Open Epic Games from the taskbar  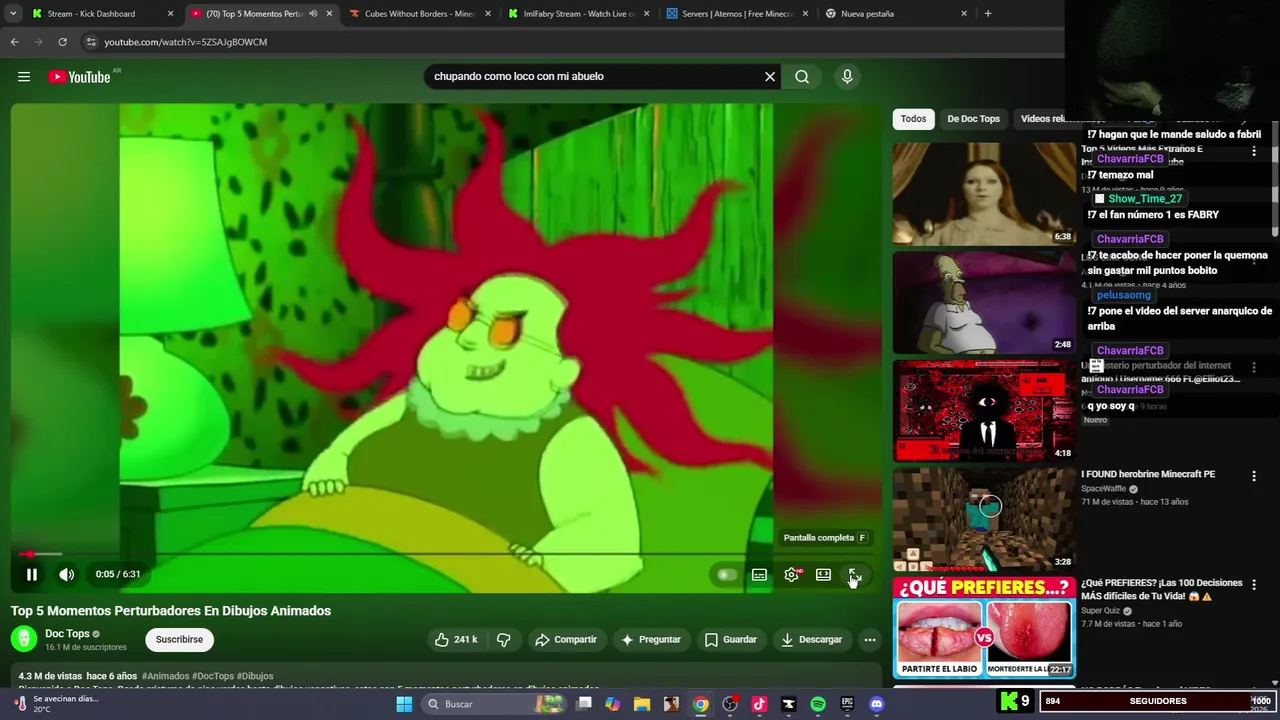click(x=847, y=704)
